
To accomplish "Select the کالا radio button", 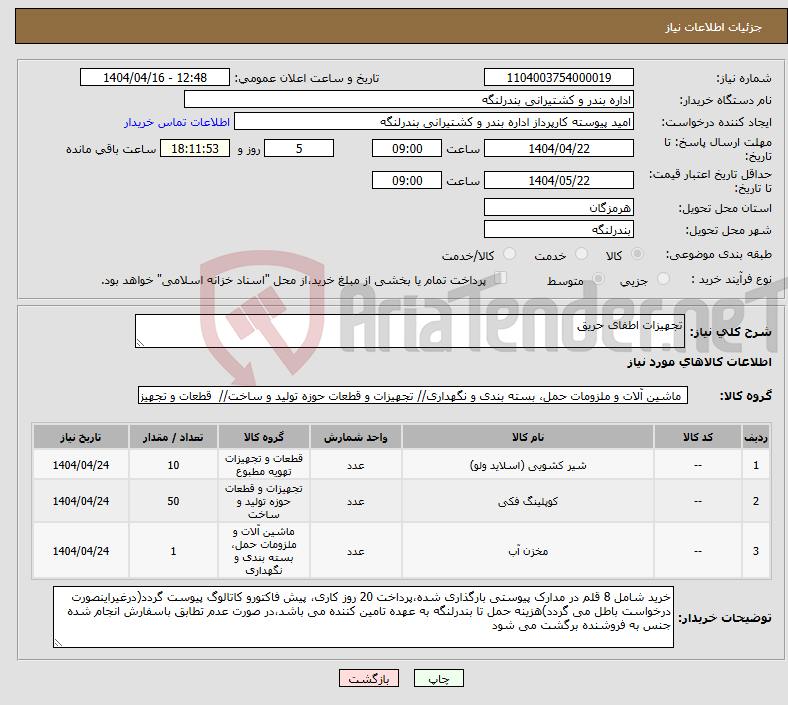I will coord(637,254).
